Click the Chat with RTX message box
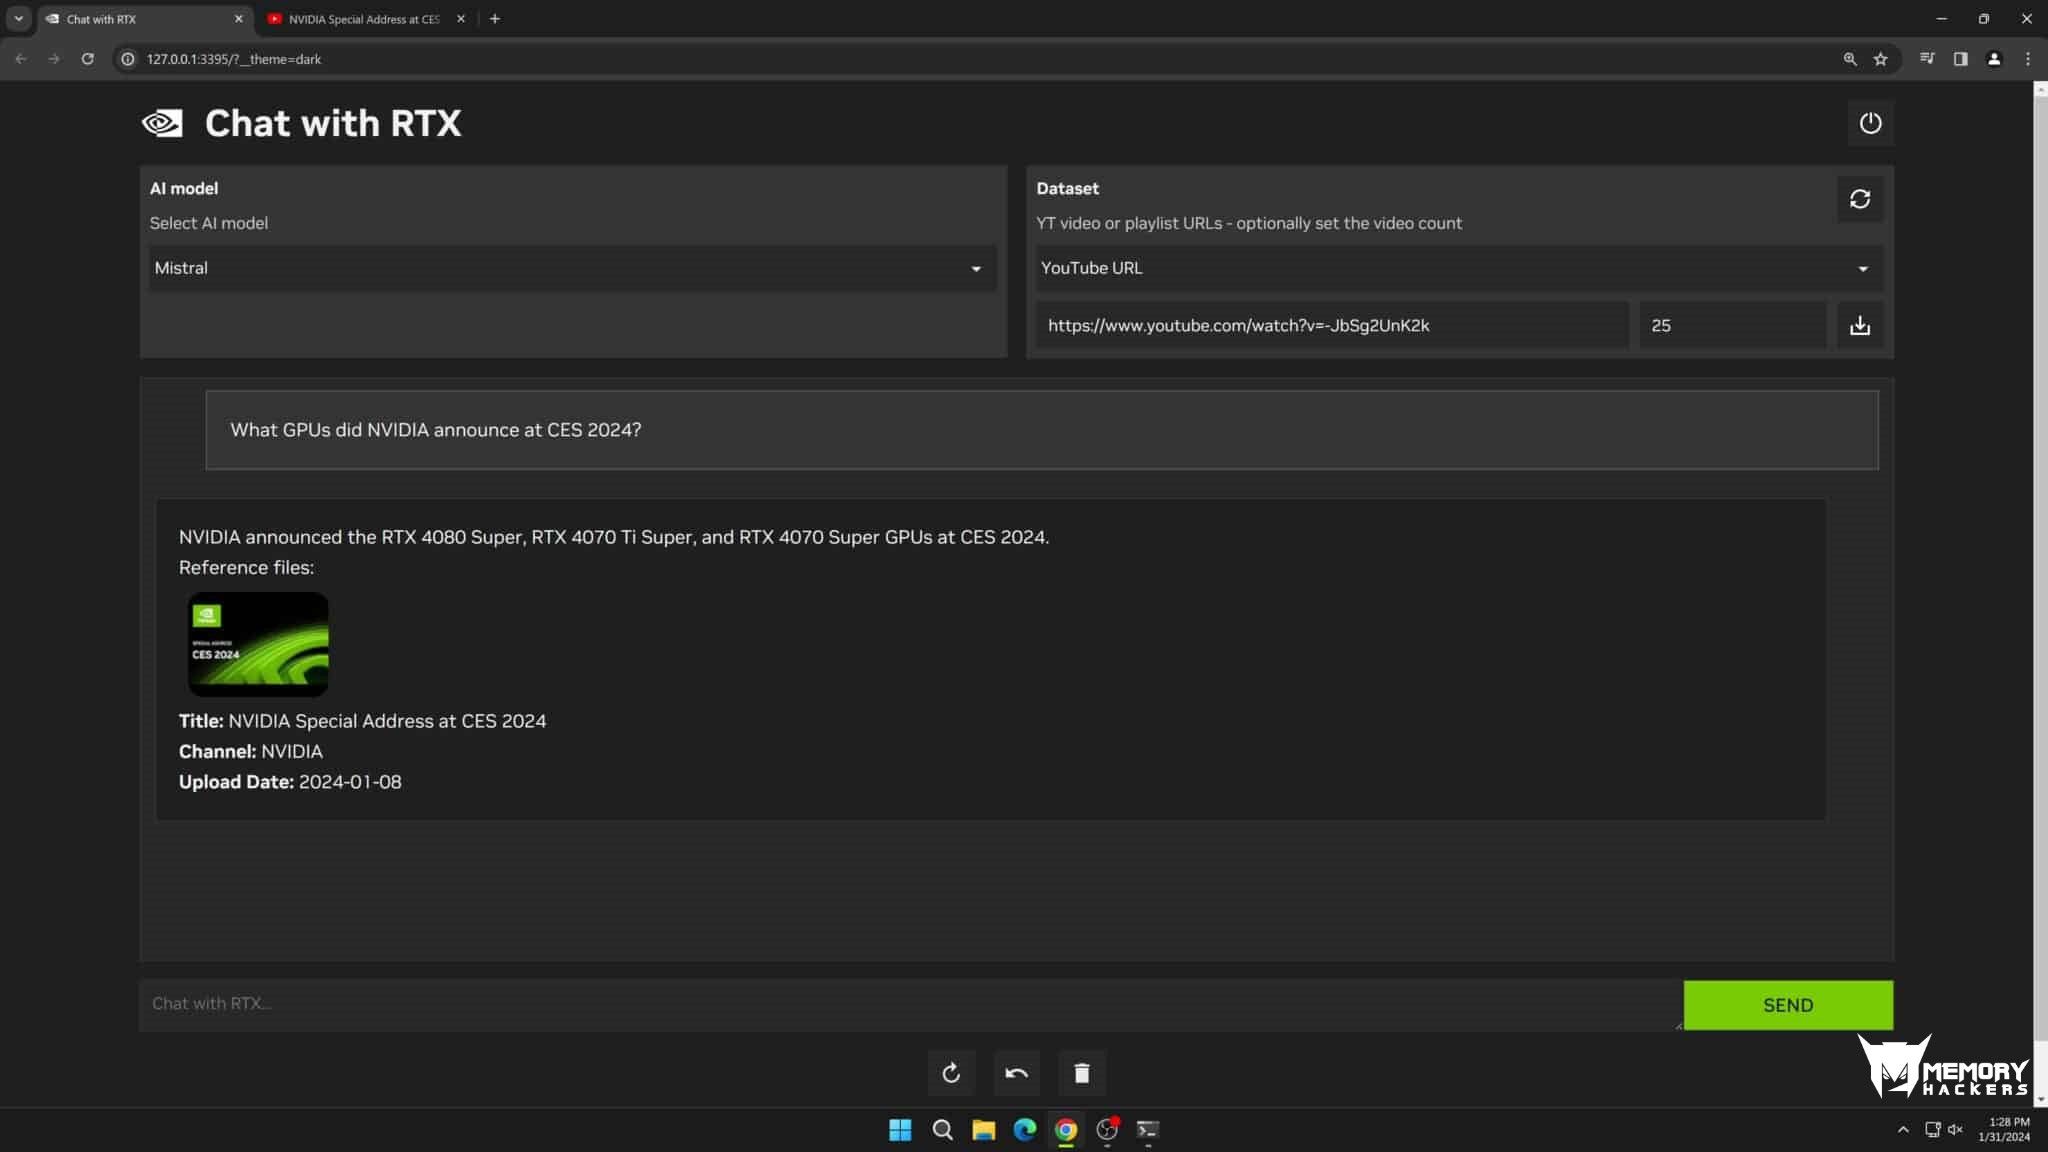Screen dimensions: 2048x1152 click(911, 1004)
